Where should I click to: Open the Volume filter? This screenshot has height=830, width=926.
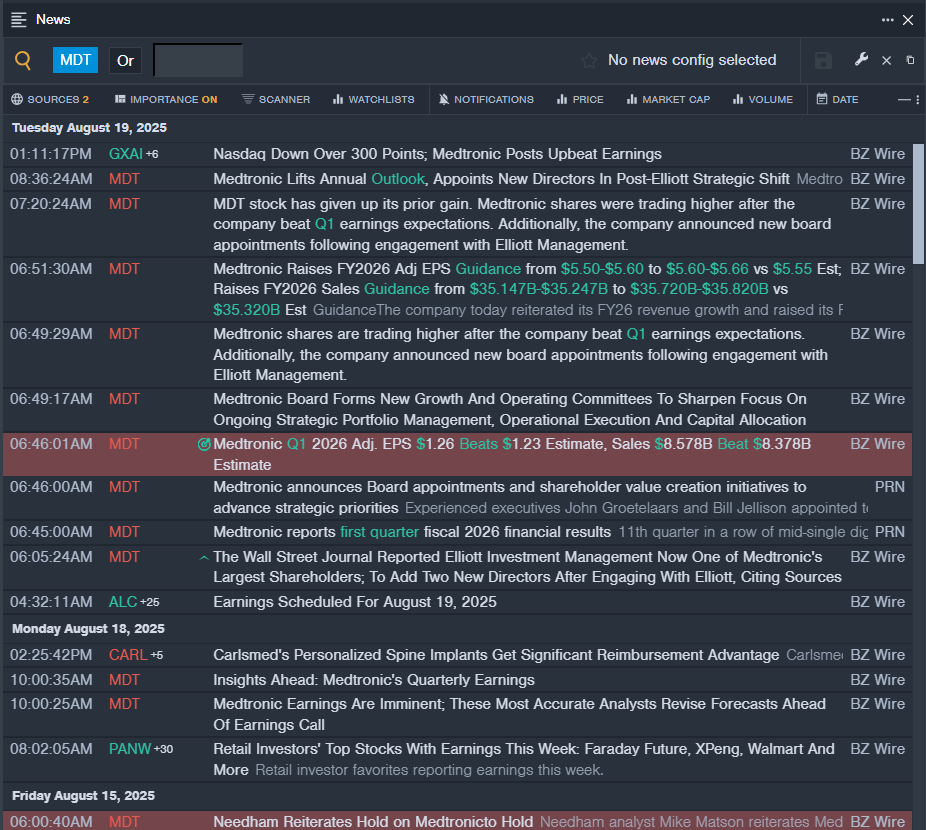762,99
